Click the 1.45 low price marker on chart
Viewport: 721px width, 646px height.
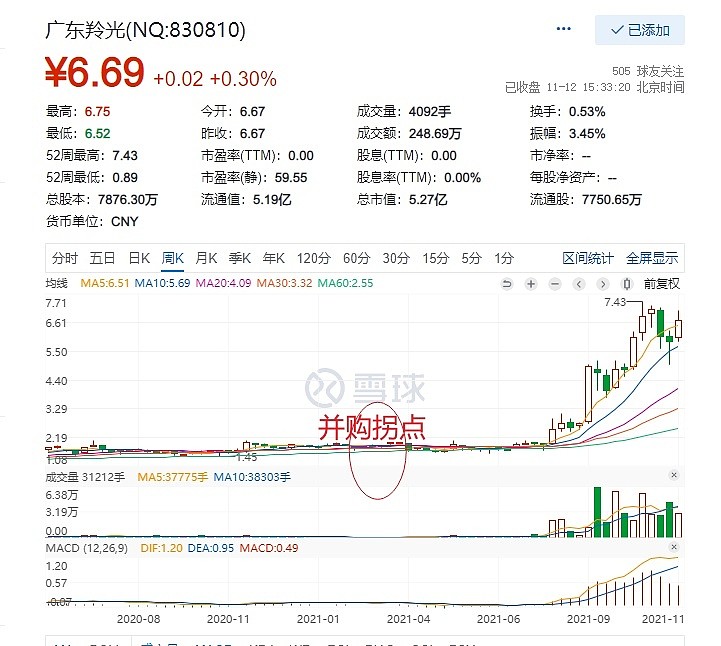tap(247, 457)
